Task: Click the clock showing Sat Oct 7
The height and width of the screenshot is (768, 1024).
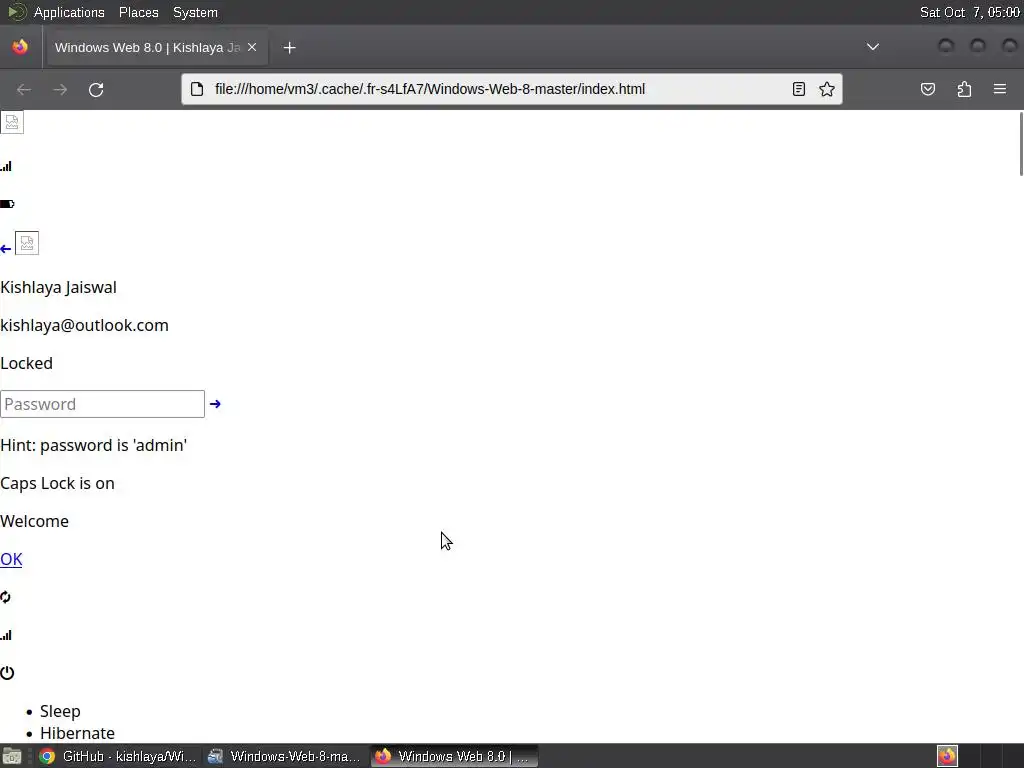Action: point(969,12)
